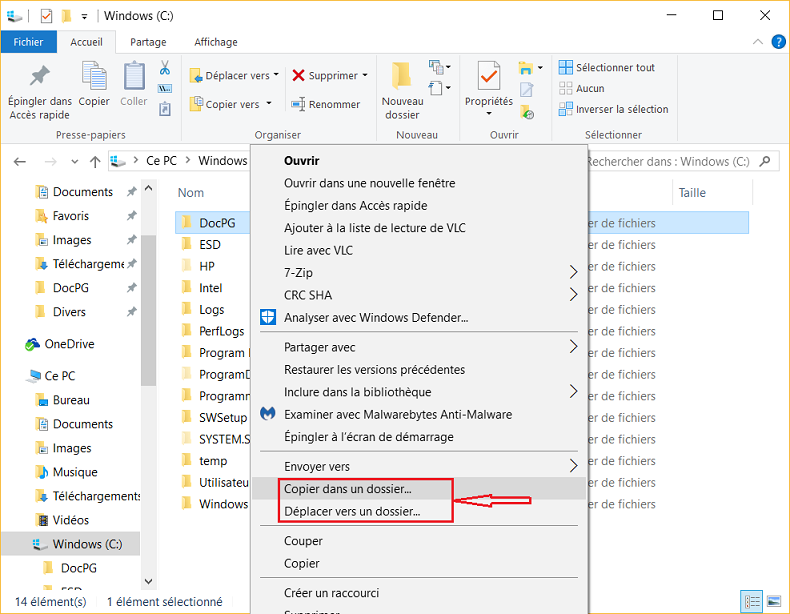Click the new folder icon in the title bar
The height and width of the screenshot is (614, 790).
click(66, 16)
